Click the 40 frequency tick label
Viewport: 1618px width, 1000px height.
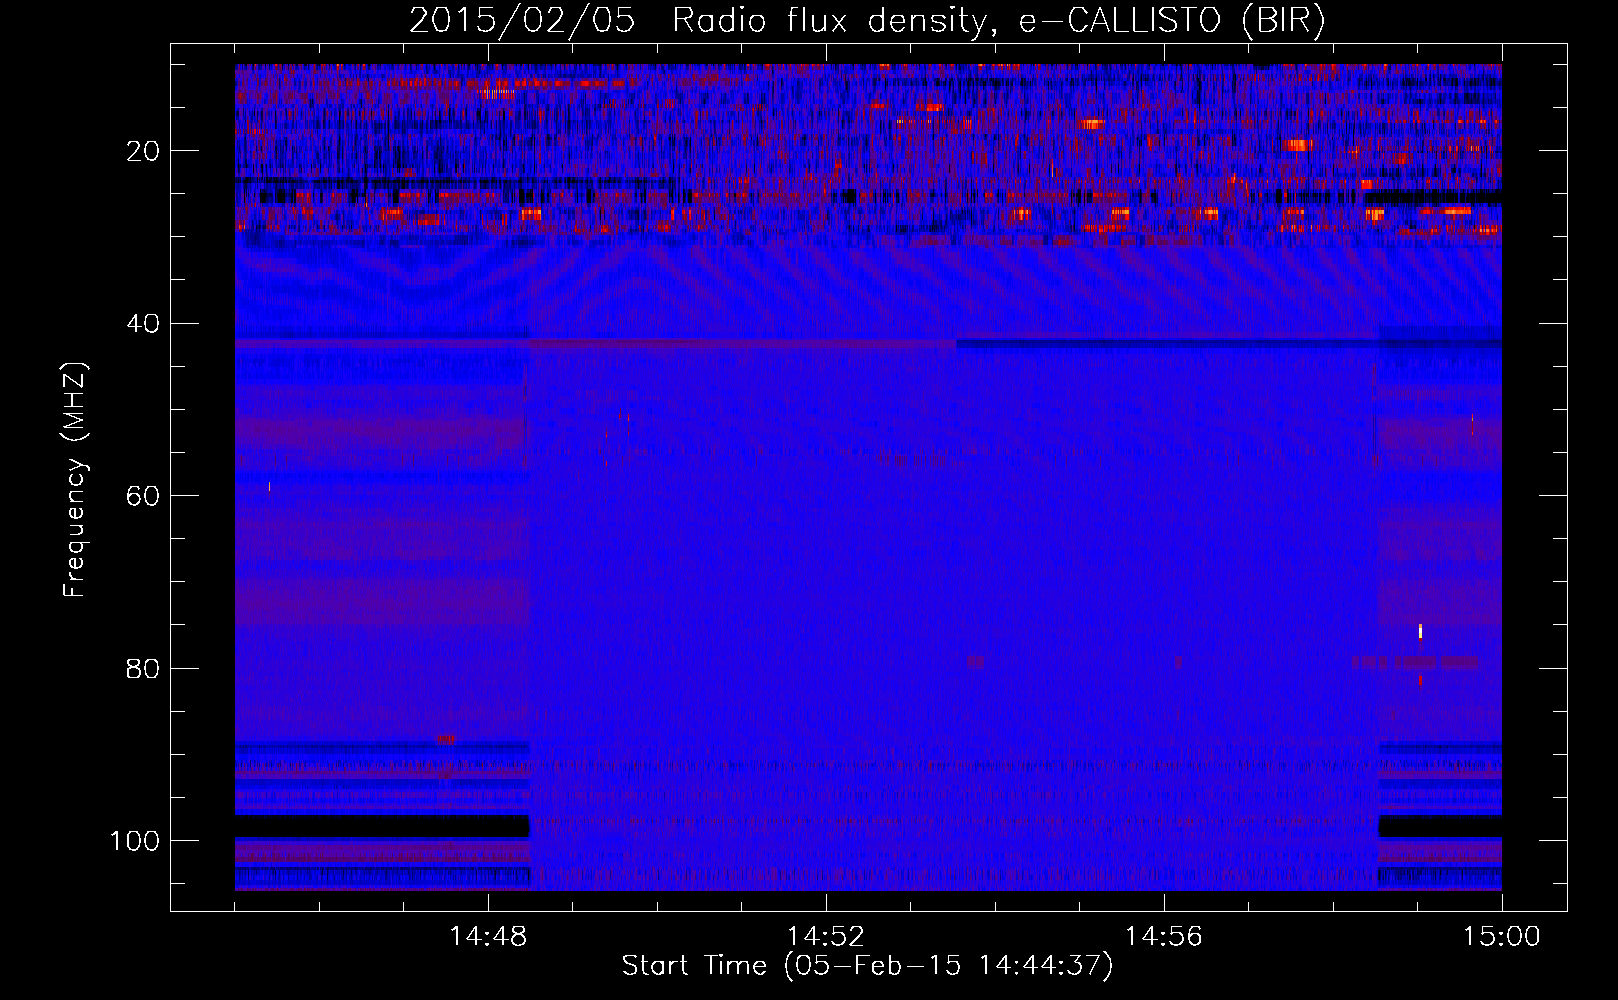tap(144, 324)
